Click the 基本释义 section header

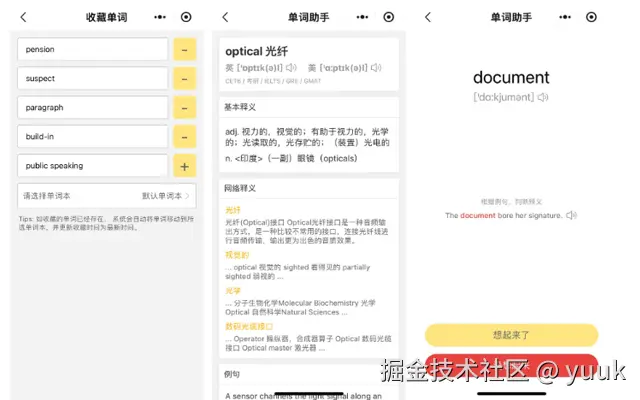coord(240,107)
